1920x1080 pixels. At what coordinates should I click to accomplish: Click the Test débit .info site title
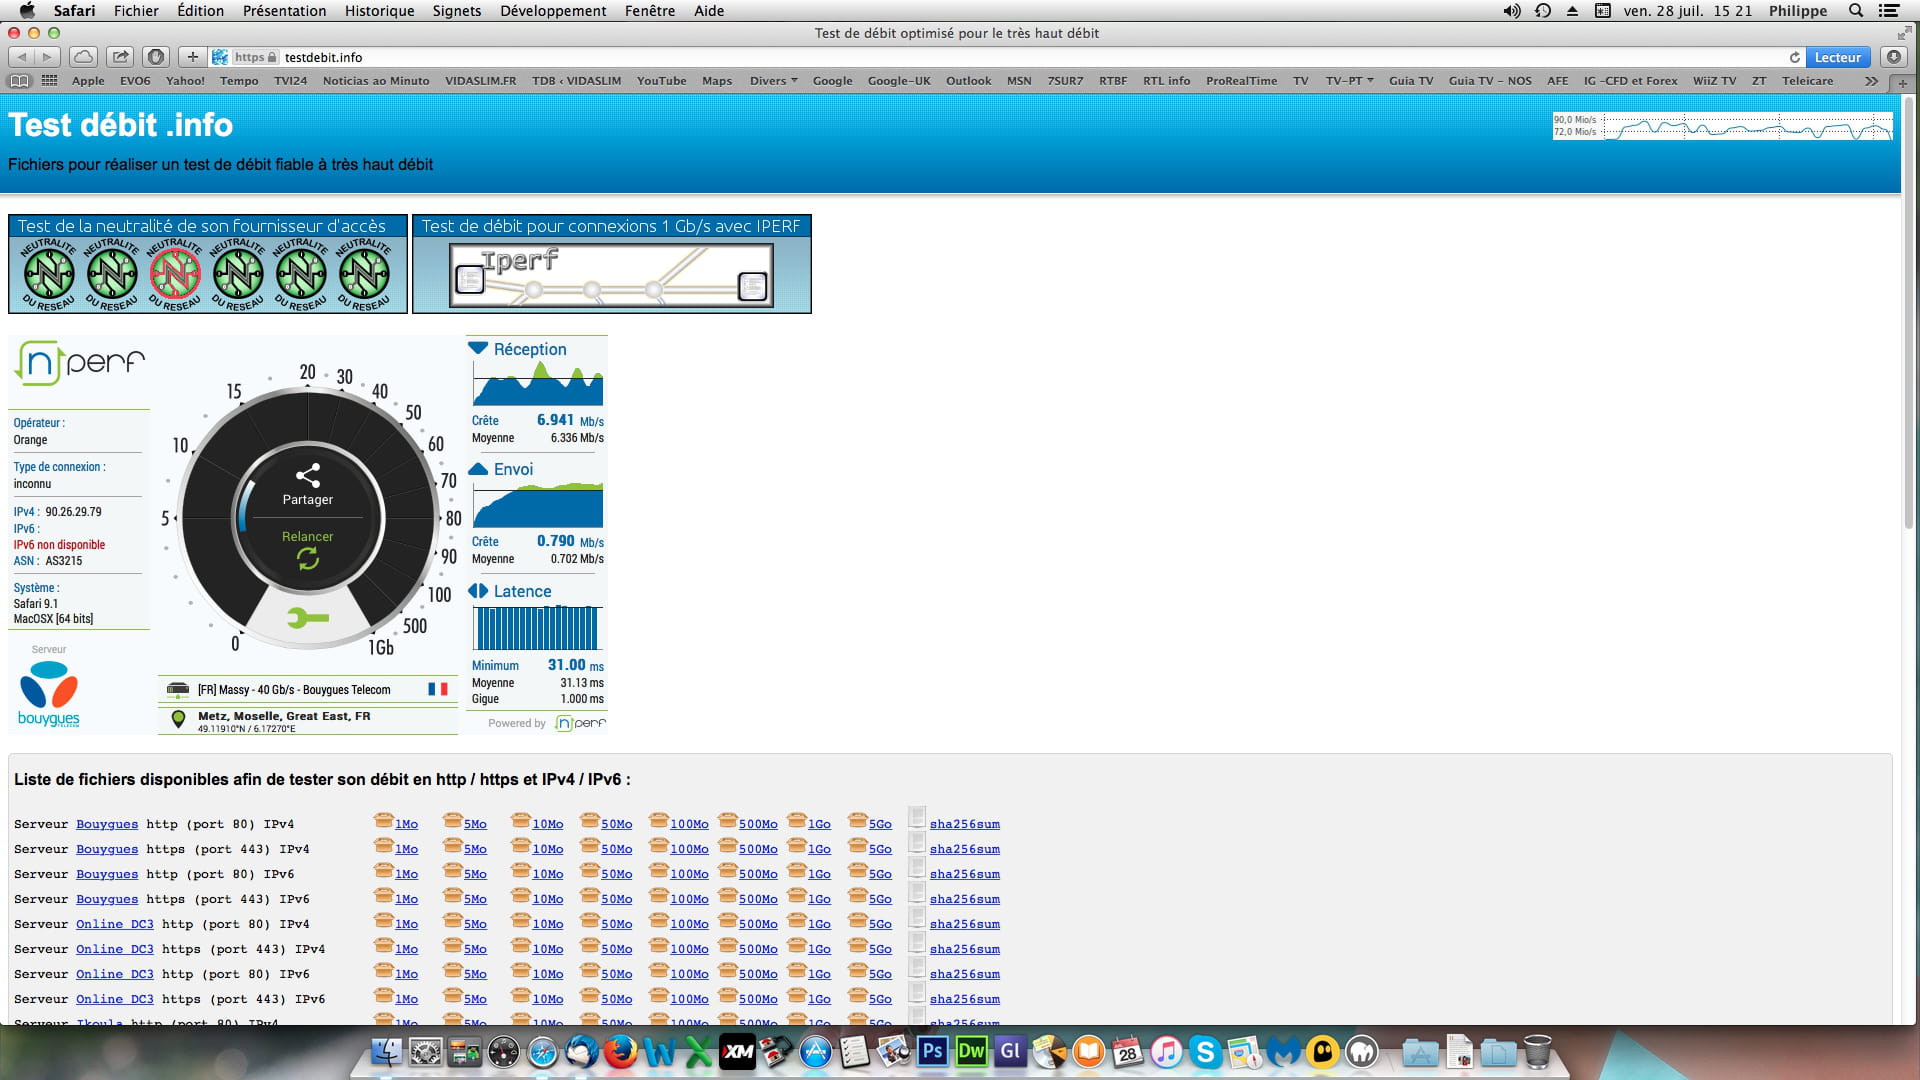pyautogui.click(x=120, y=125)
